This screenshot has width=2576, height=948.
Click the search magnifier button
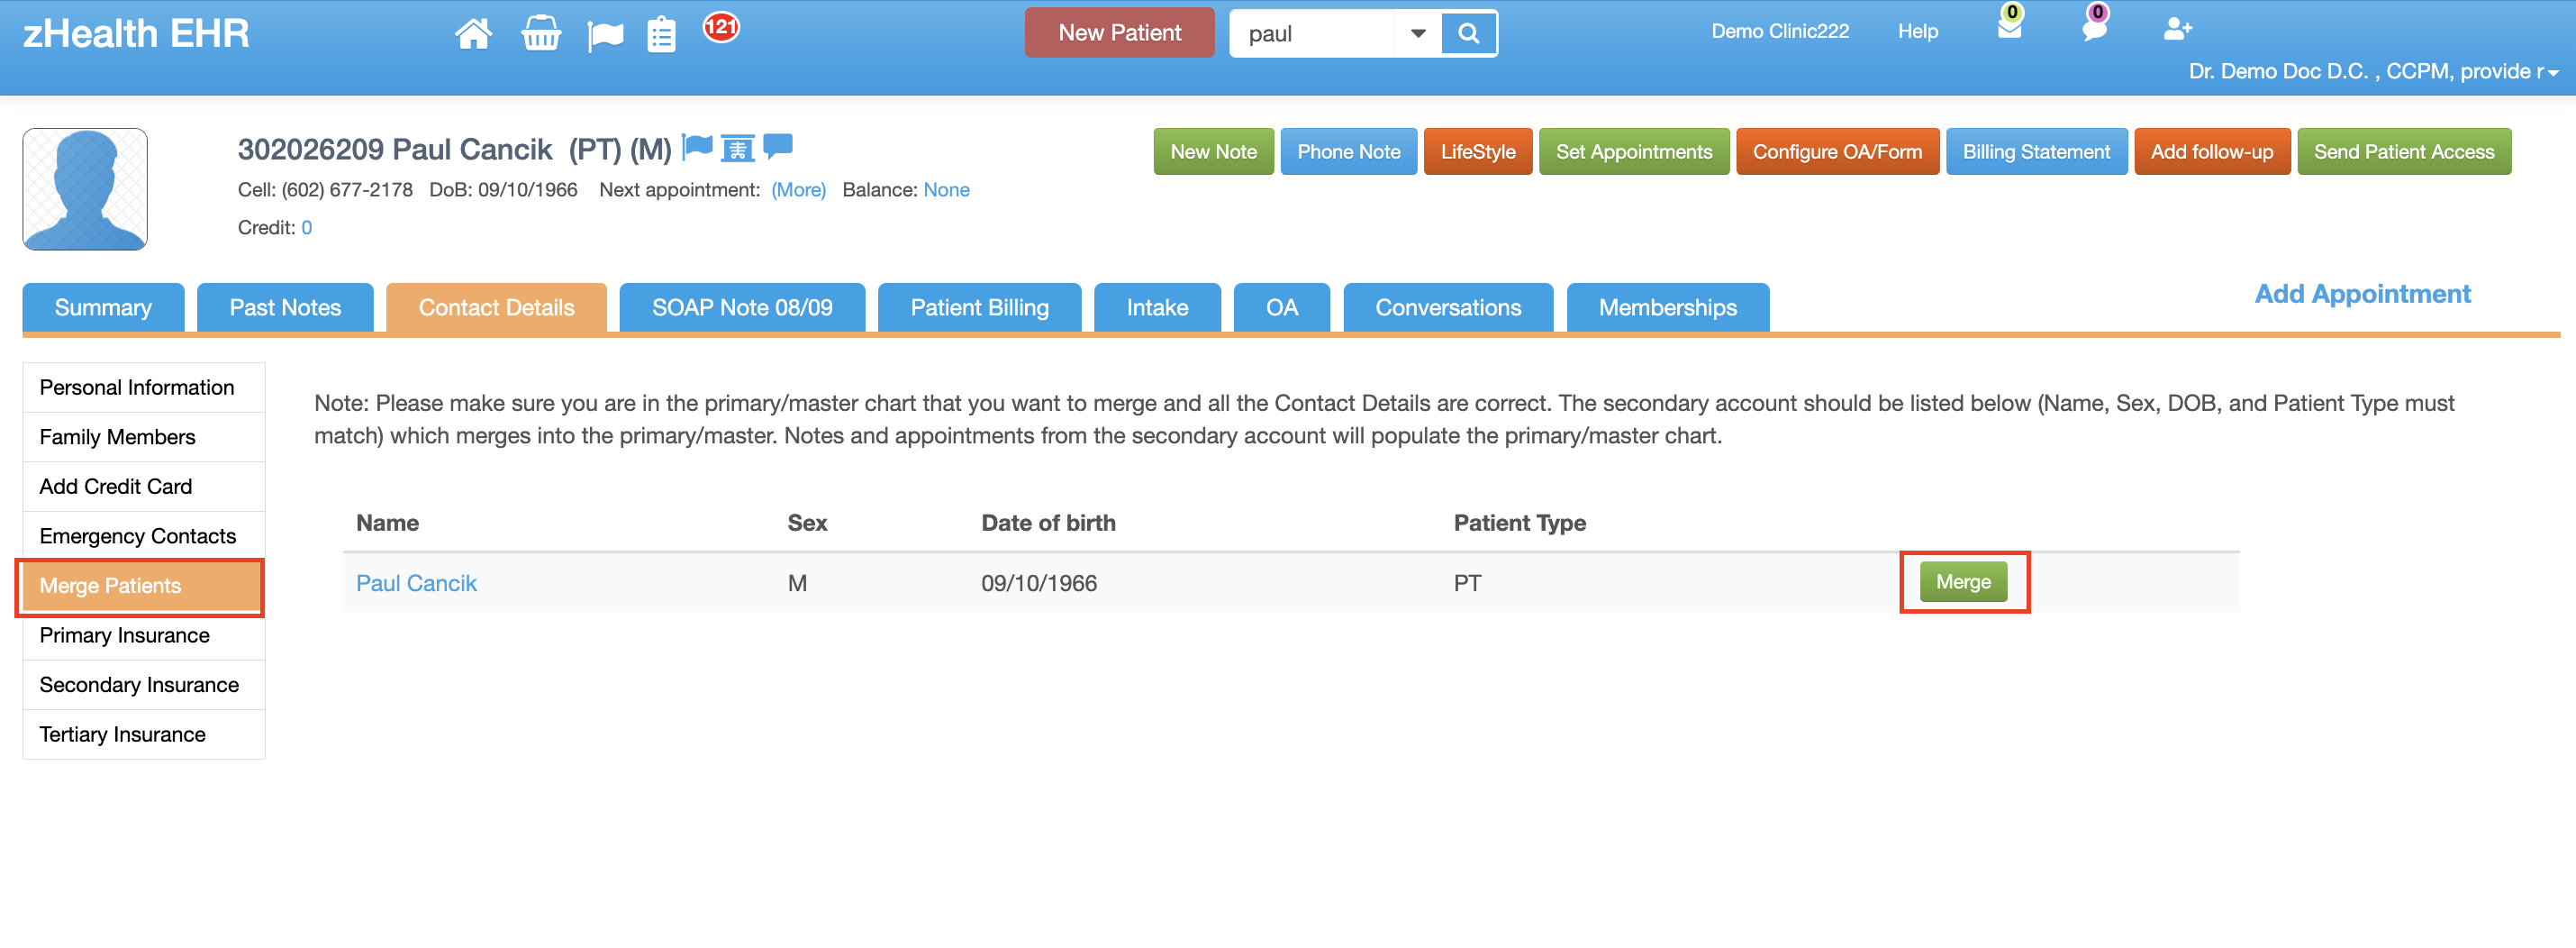[1468, 33]
